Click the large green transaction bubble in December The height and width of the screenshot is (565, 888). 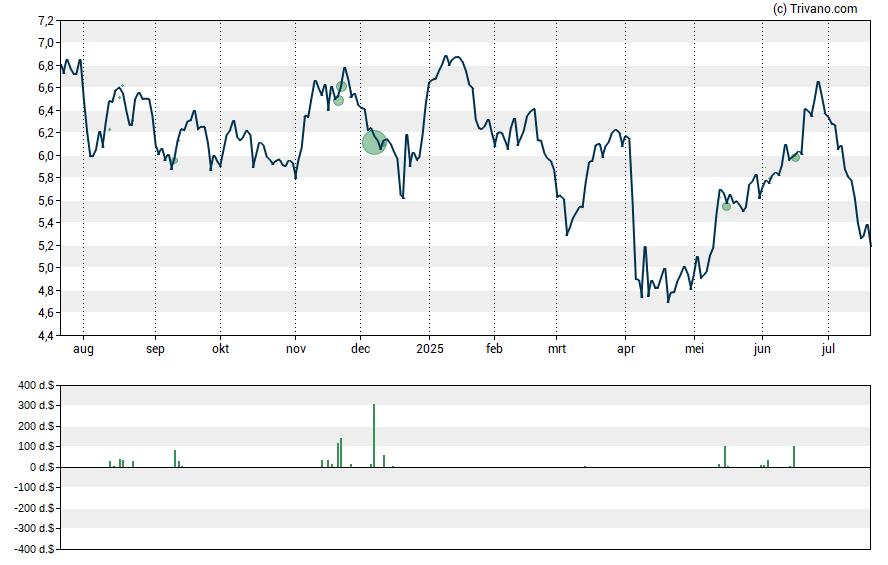tap(374, 142)
